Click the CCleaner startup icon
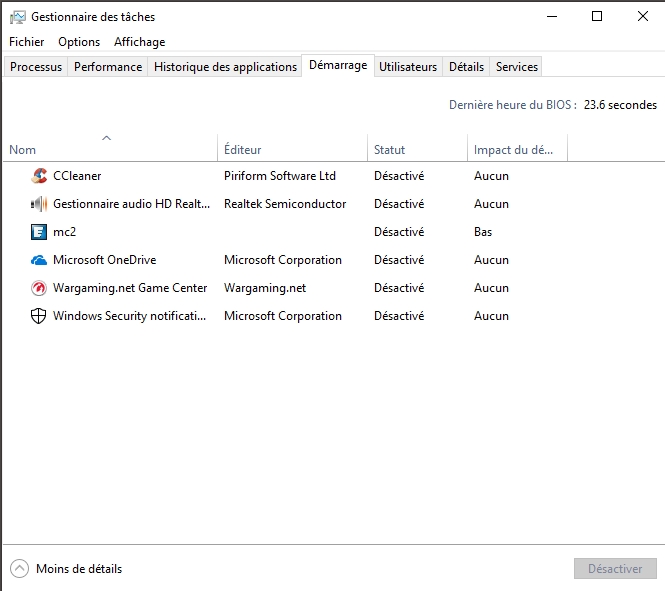 point(39,176)
